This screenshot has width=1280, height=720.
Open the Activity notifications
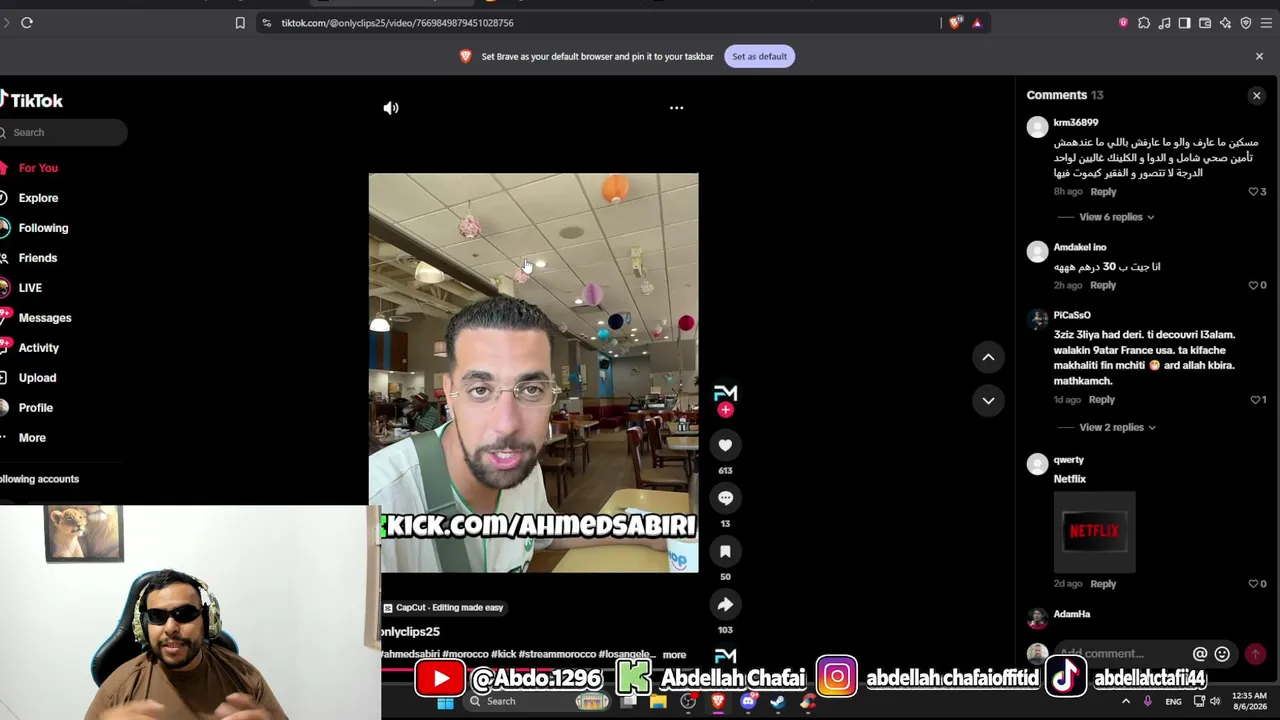coord(39,348)
